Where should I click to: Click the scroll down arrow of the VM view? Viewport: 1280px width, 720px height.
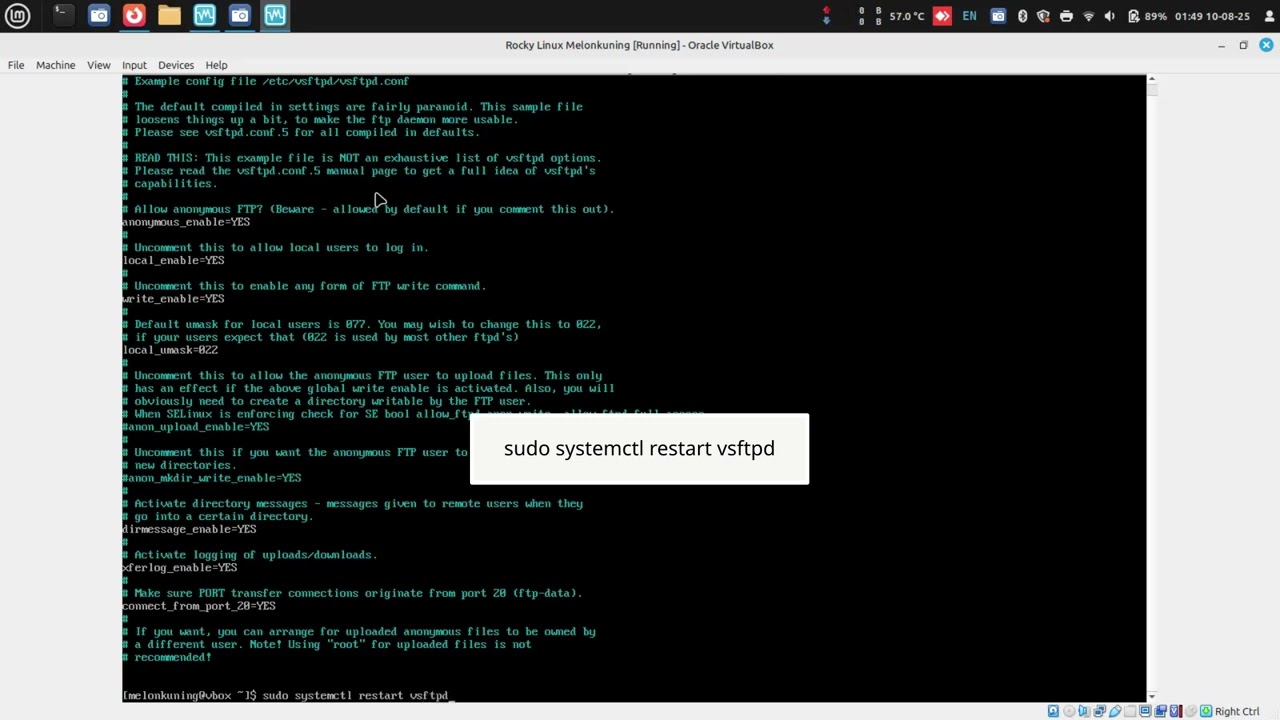[1151, 696]
